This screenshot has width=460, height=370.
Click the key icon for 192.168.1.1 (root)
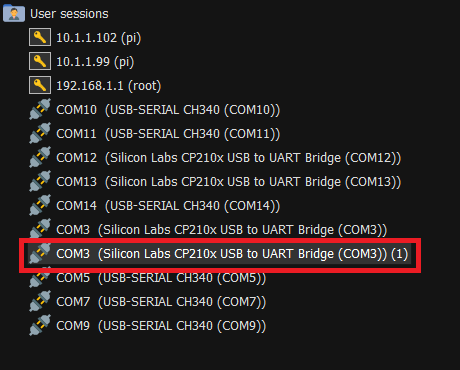(x=40, y=85)
